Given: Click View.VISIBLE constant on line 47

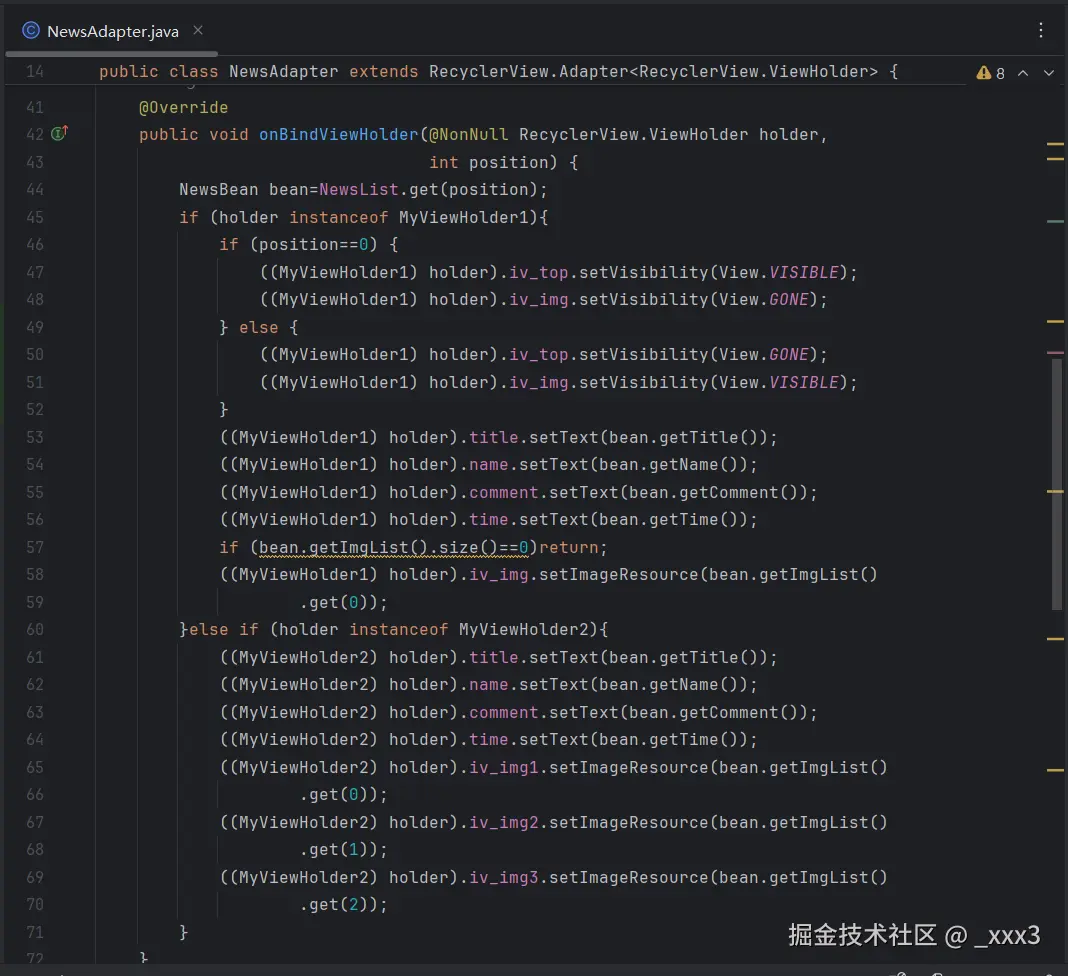Looking at the screenshot, I should click(x=779, y=272).
